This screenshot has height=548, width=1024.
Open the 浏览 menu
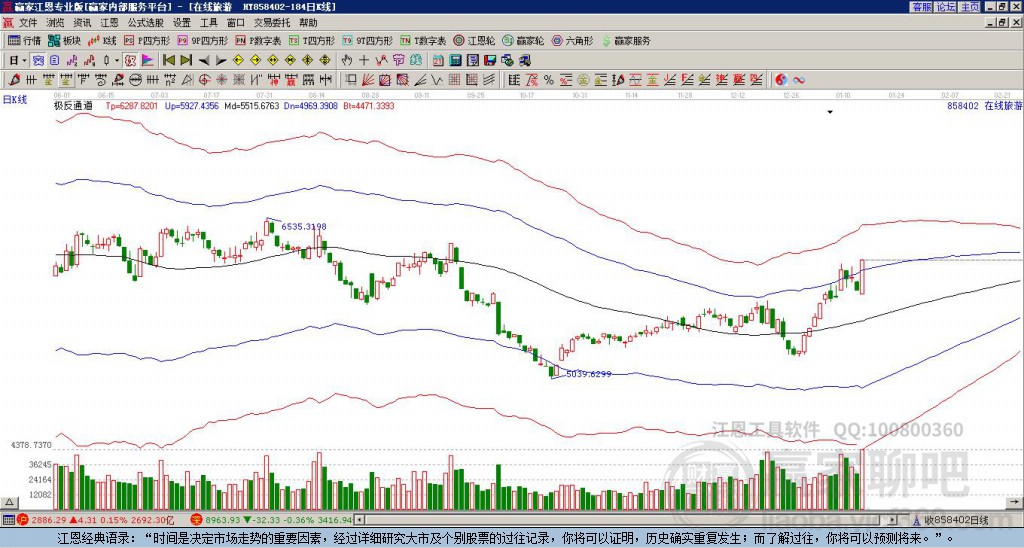pyautogui.click(x=56, y=23)
